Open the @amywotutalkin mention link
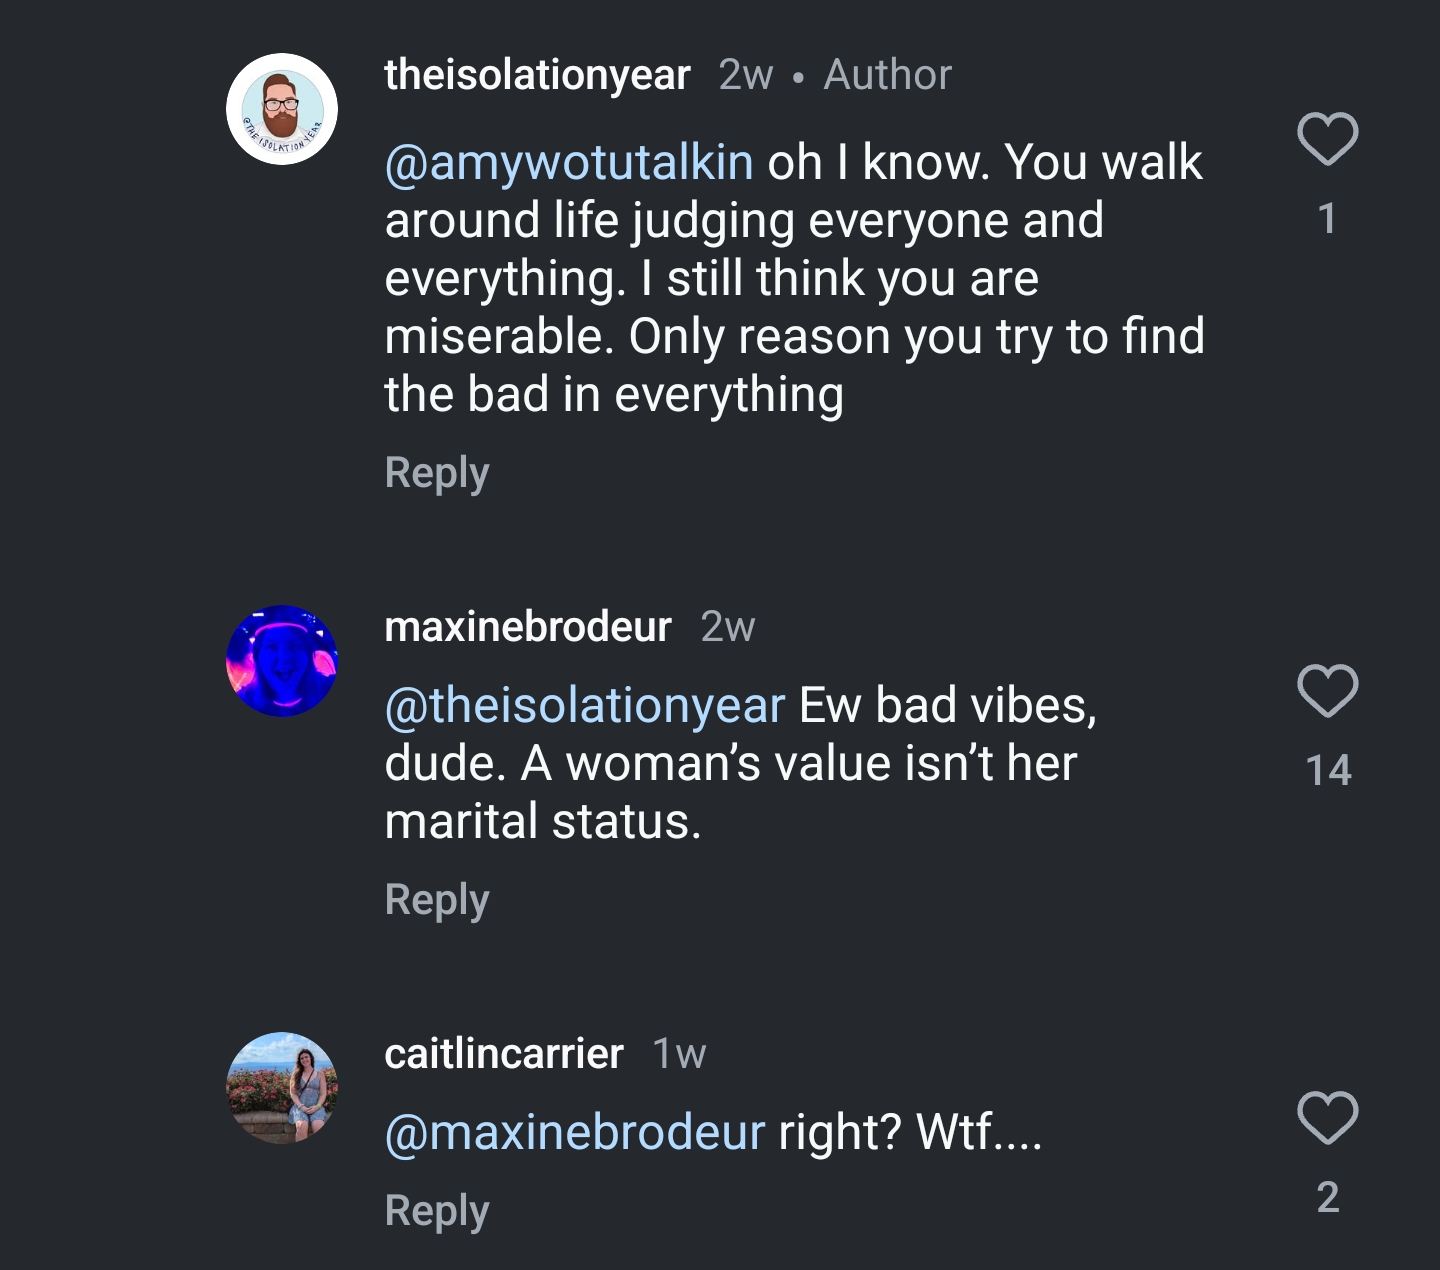This screenshot has width=1440, height=1270. pos(569,162)
